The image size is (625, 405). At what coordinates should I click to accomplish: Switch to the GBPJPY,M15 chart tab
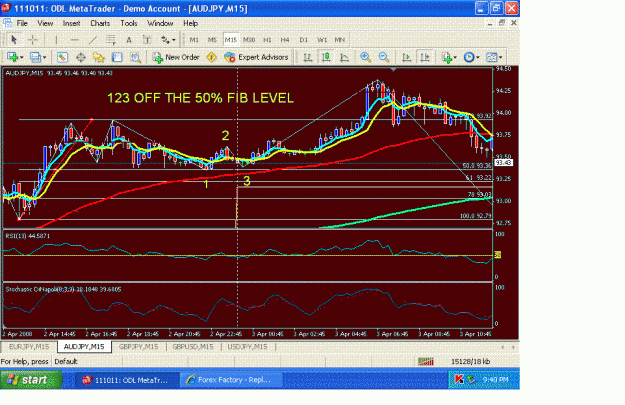tap(139, 347)
